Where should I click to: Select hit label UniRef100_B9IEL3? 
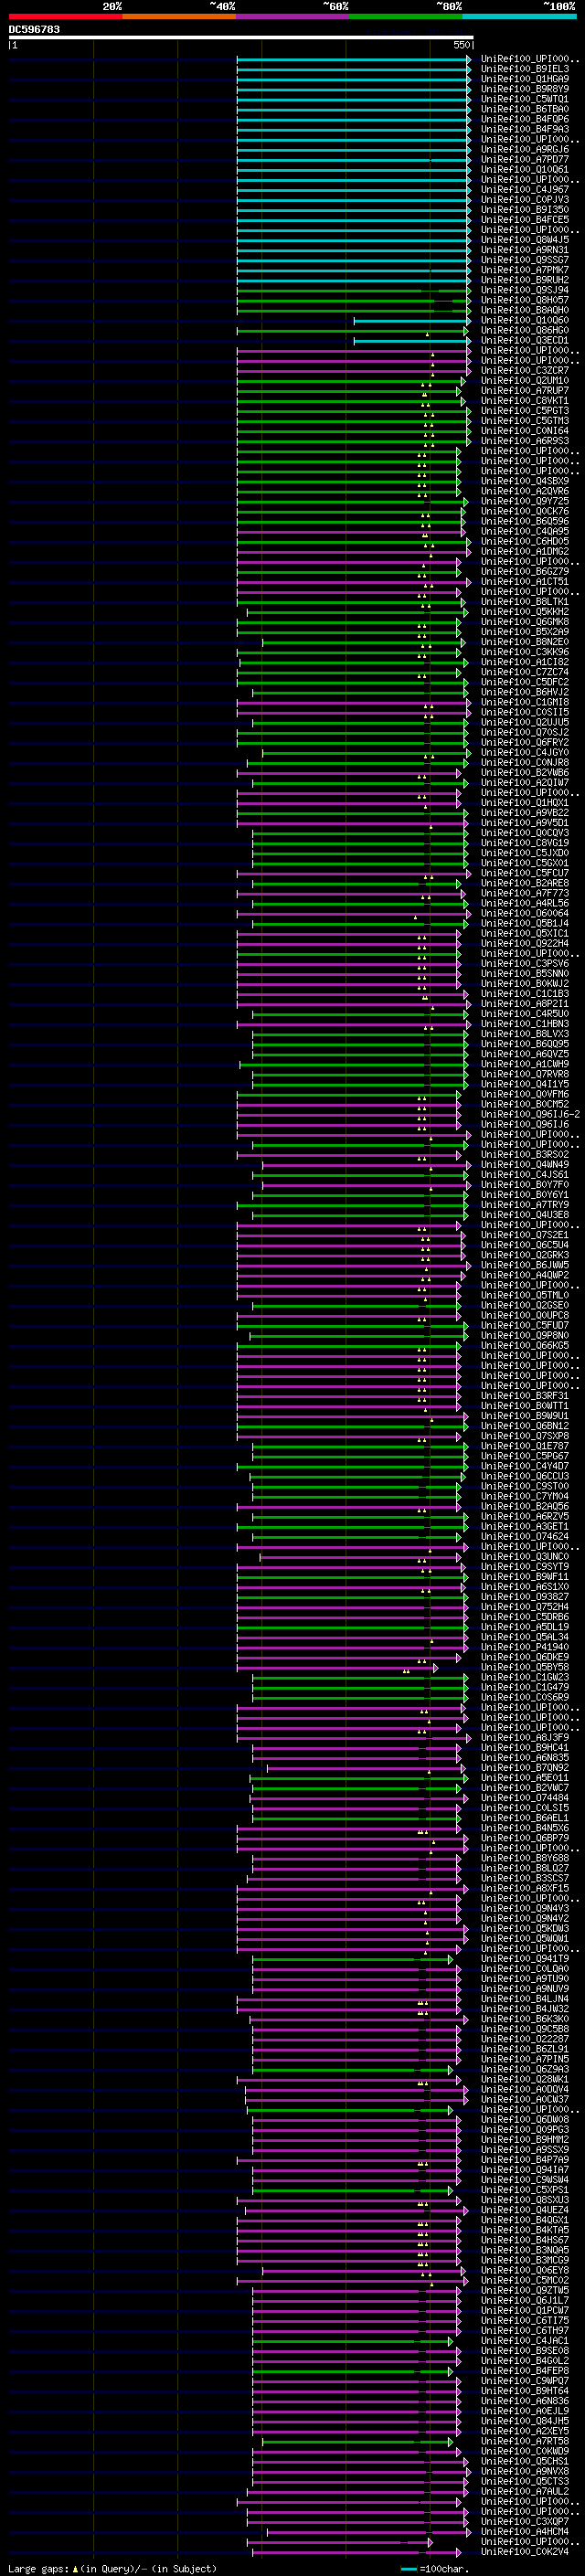point(525,69)
